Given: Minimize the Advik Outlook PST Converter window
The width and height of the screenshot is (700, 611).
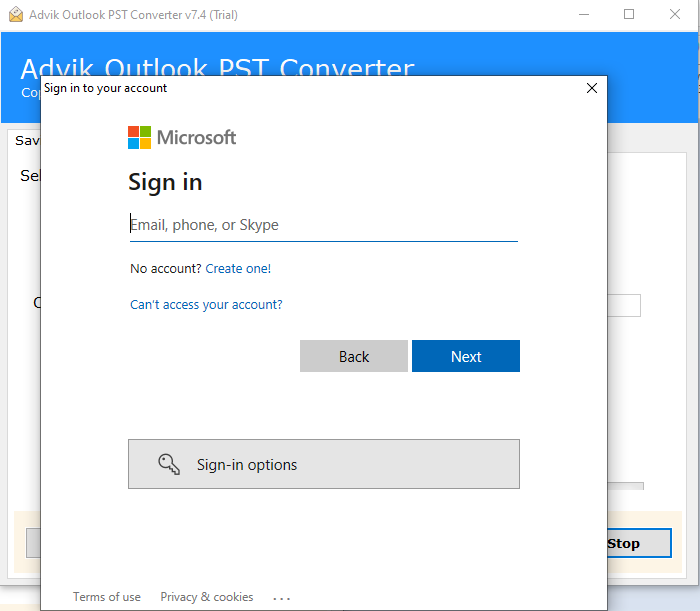Looking at the screenshot, I should point(583,15).
